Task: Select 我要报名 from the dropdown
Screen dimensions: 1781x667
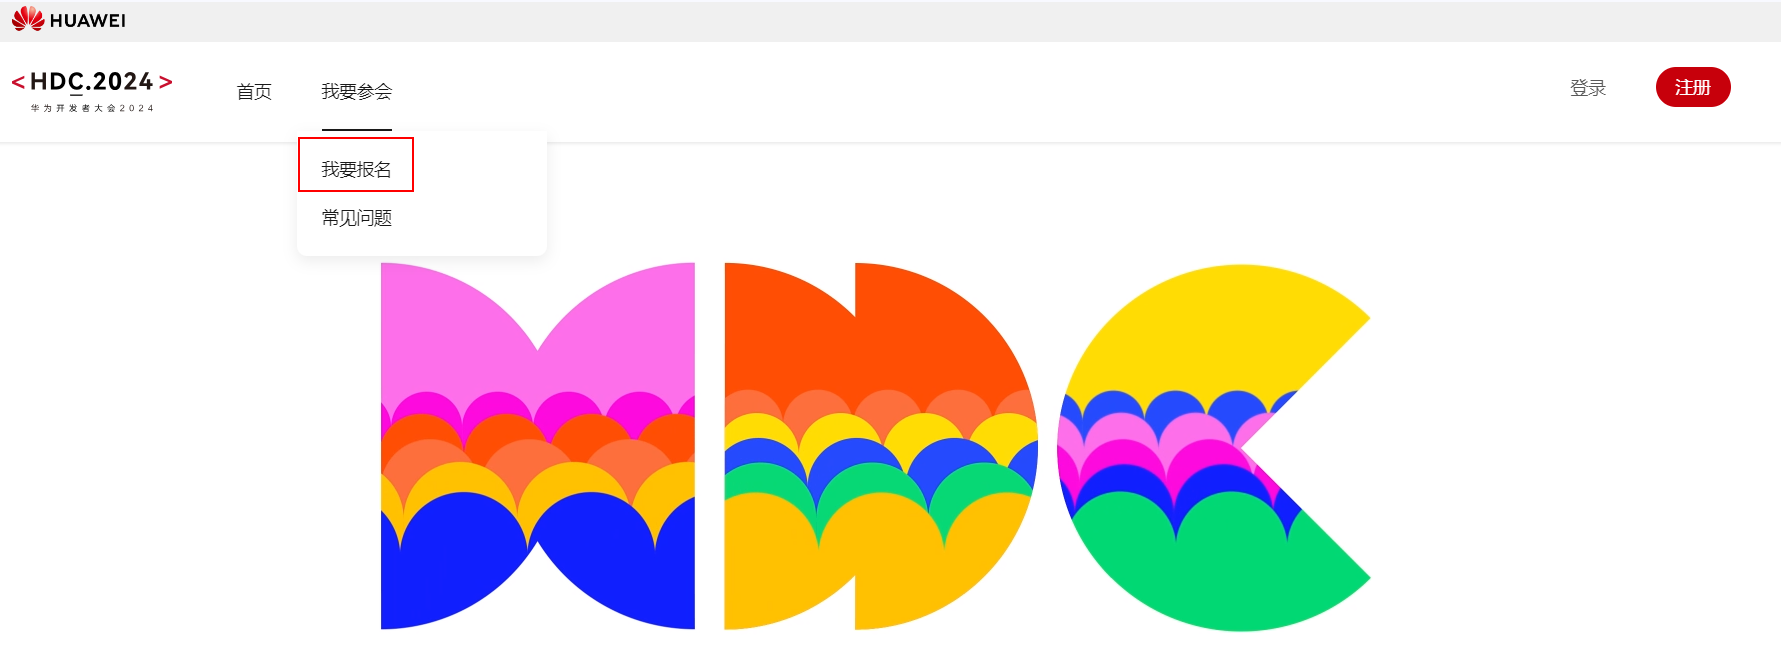Action: (356, 169)
